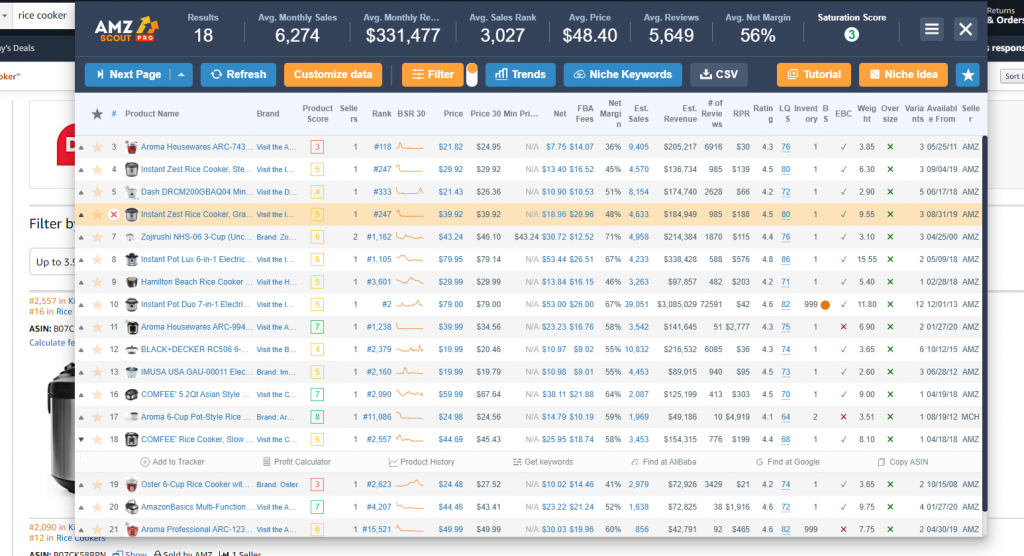Open the Niche Idea button
This screenshot has height=556, width=1024.
[x=903, y=74]
